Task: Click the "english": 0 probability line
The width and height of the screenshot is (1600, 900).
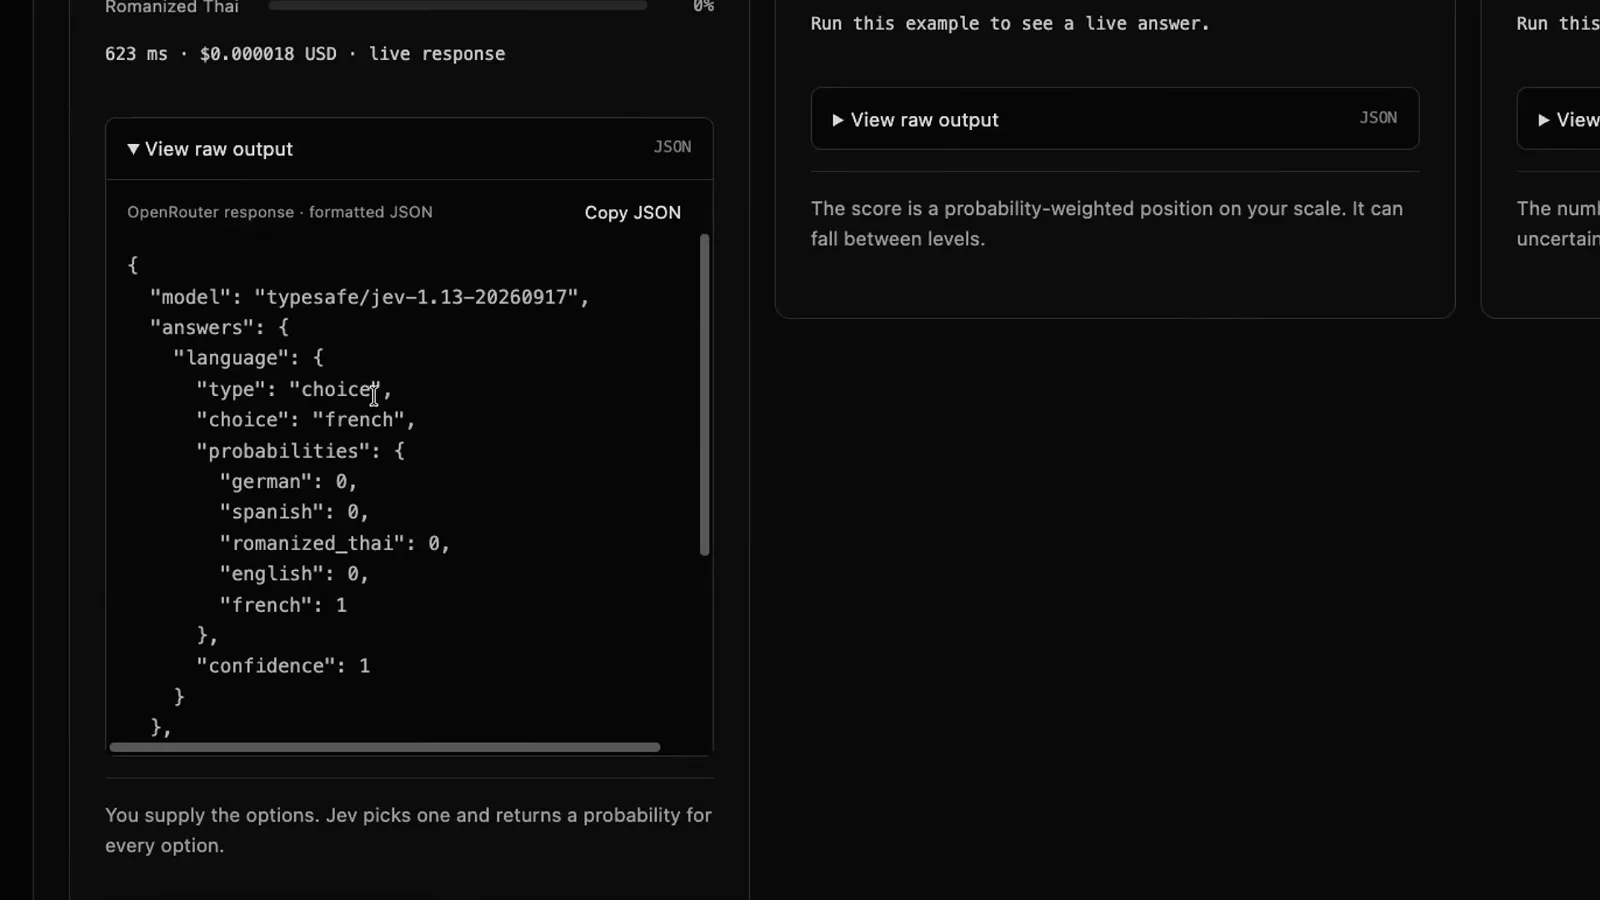Action: 294,574
